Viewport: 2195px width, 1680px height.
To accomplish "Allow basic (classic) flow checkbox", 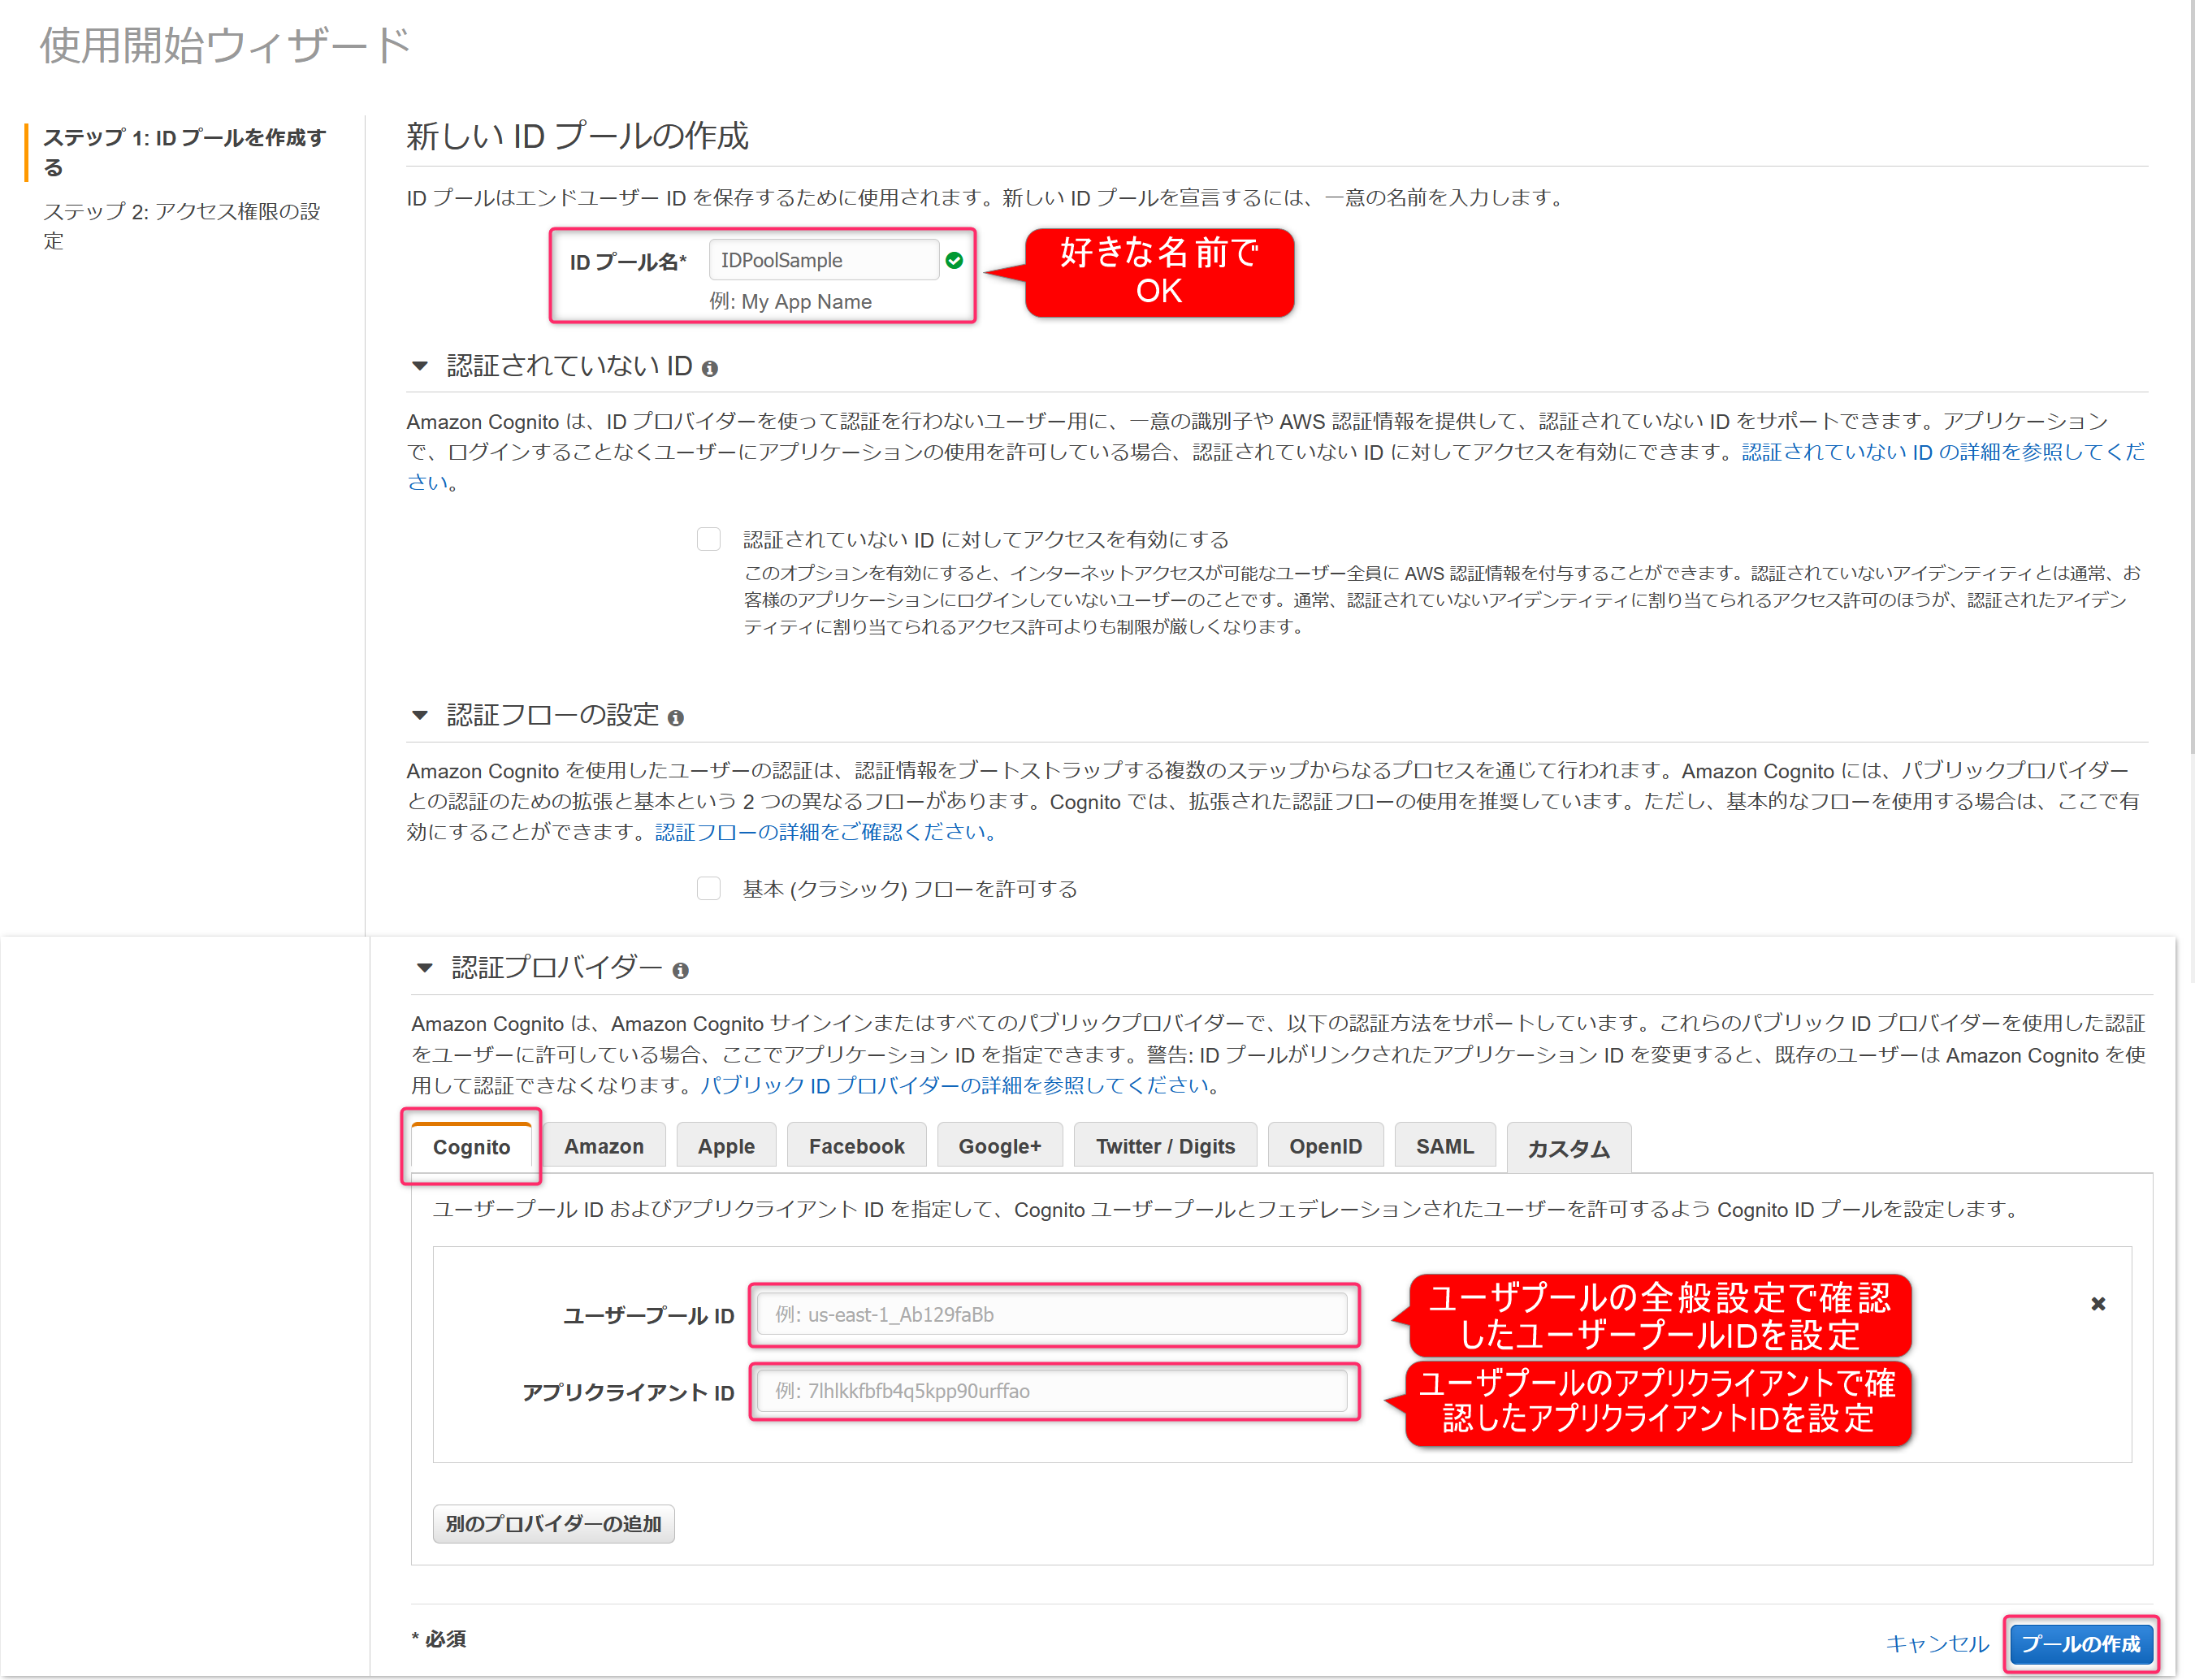I will (709, 889).
